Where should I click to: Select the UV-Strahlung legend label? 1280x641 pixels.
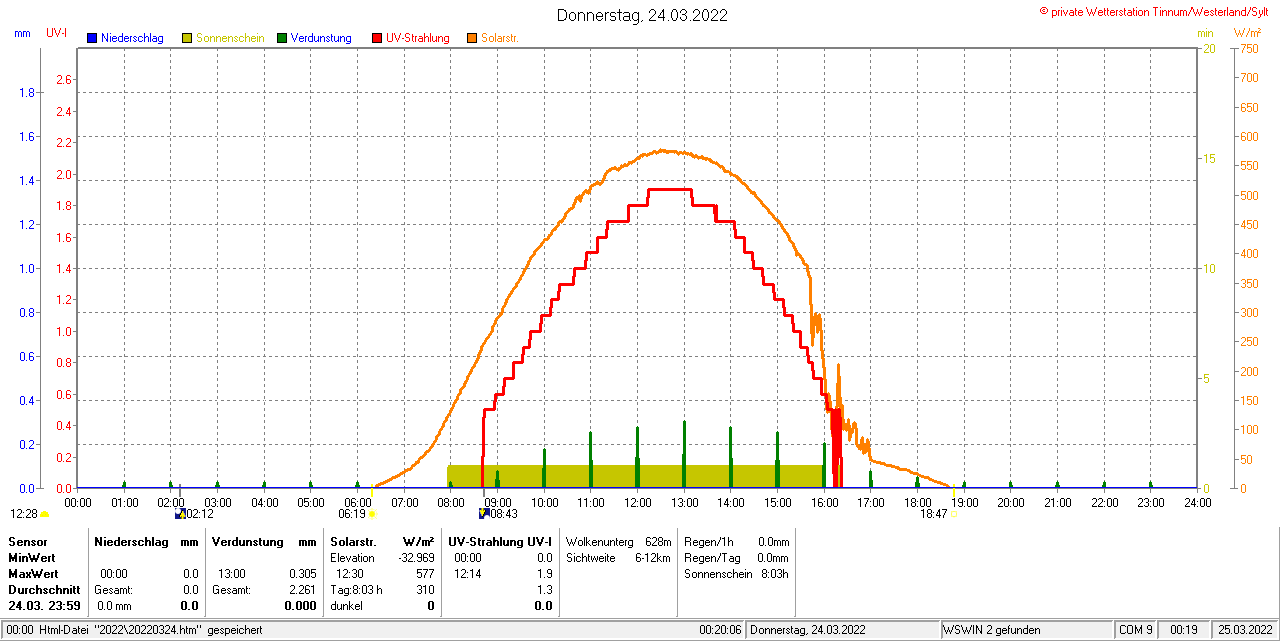point(419,38)
